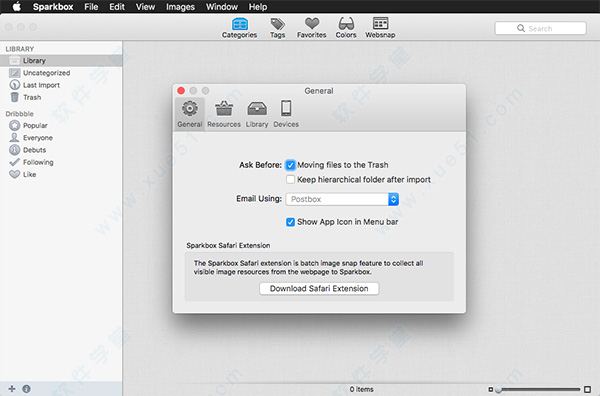Click large thumbnail size icon
The height and width of the screenshot is (396, 600).
(588, 389)
